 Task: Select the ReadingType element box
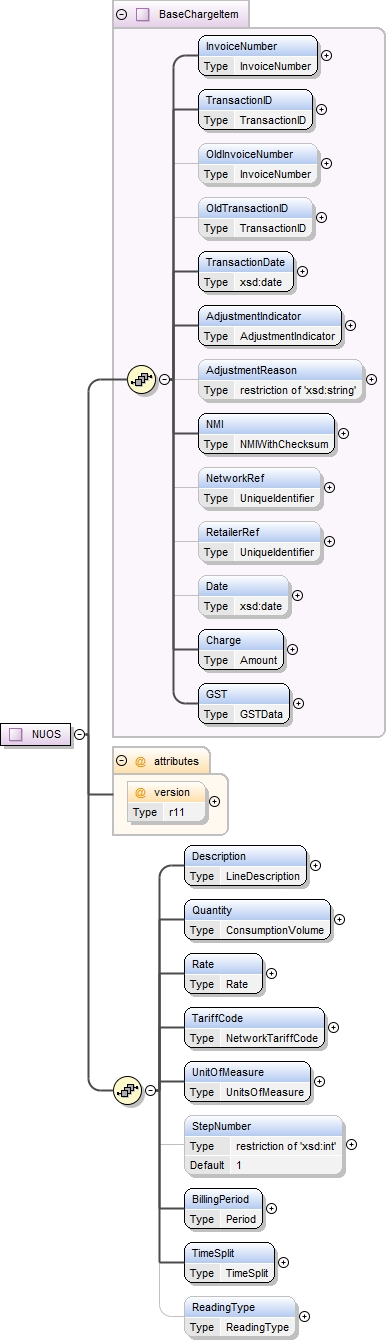(241, 1317)
